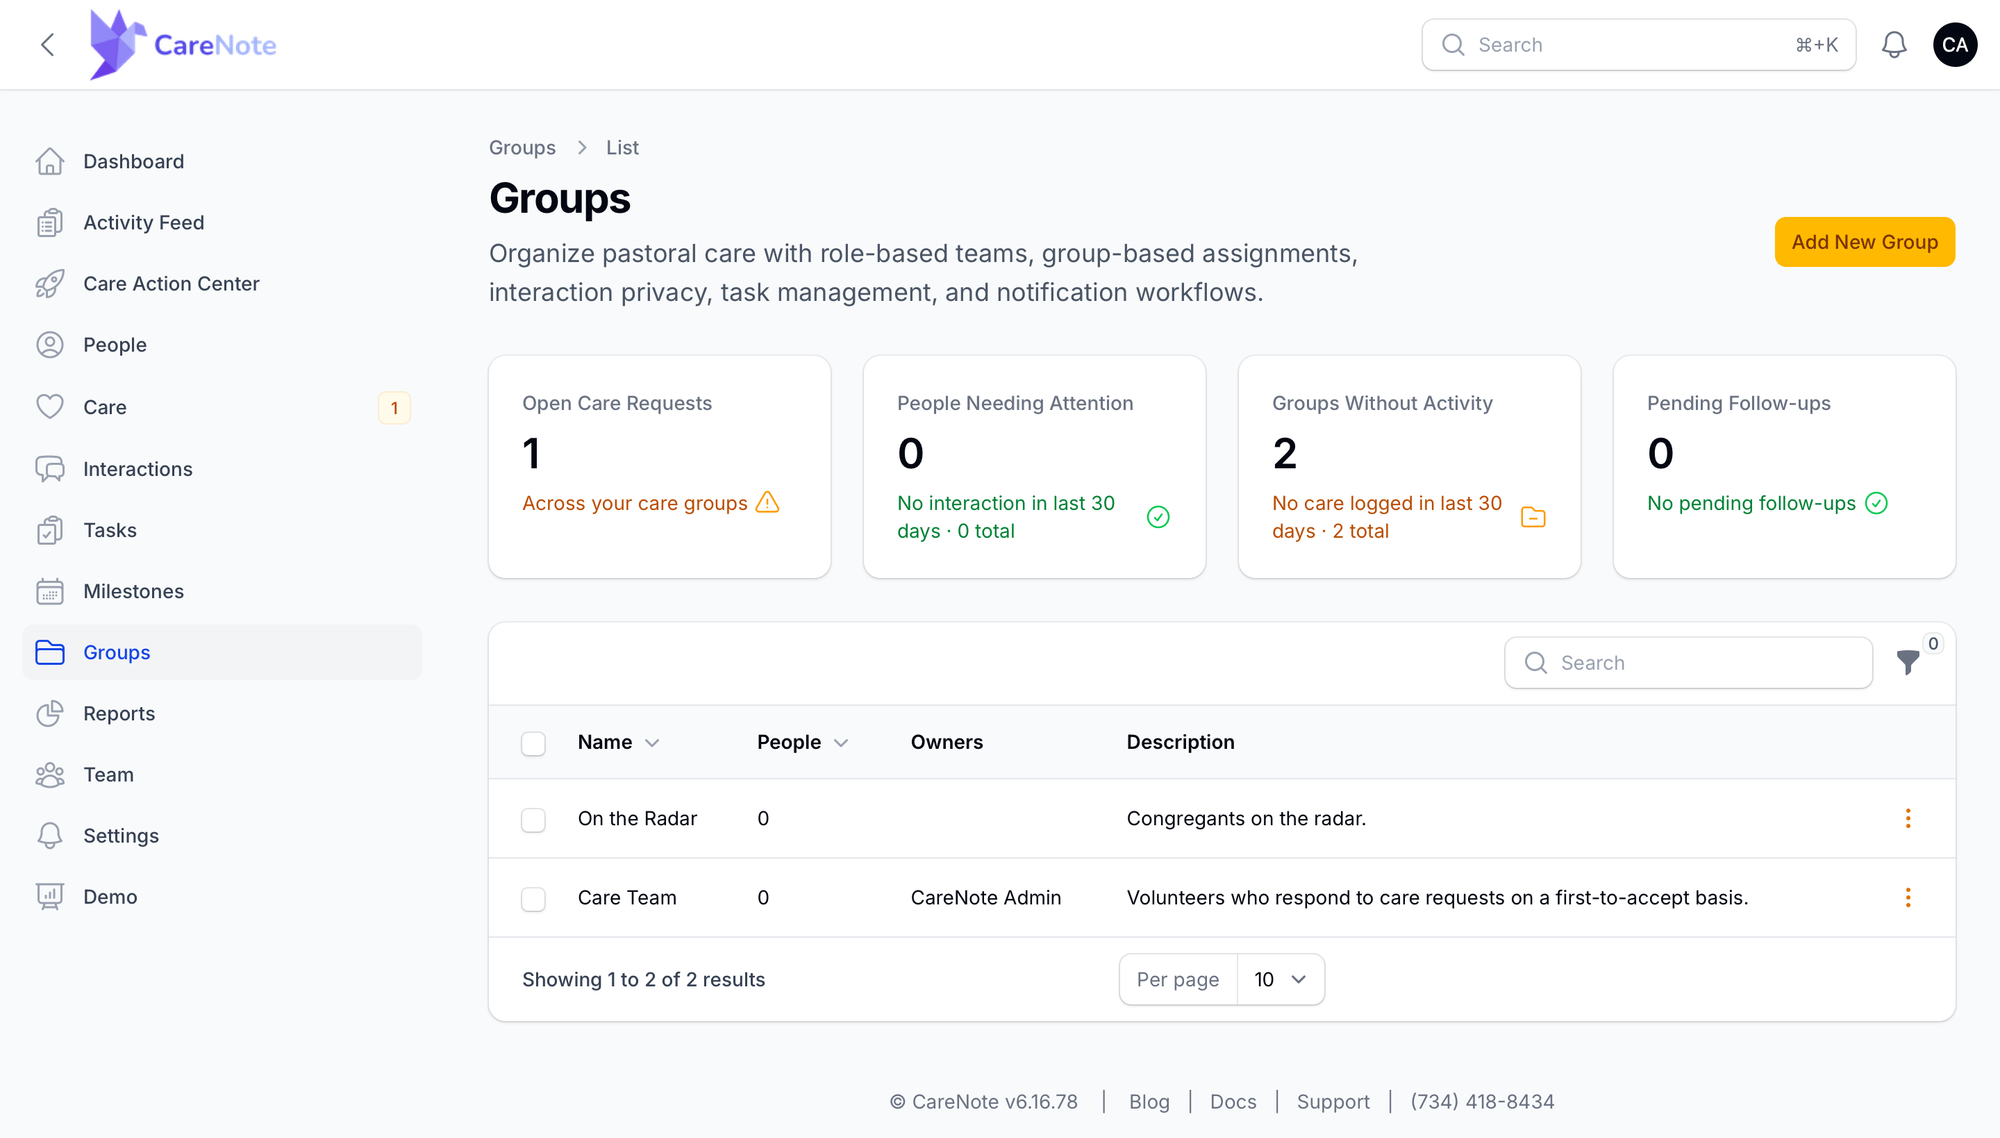Screen dimensions: 2000x1138
Task: Open Tasks in the sidebar
Action: (222, 530)
